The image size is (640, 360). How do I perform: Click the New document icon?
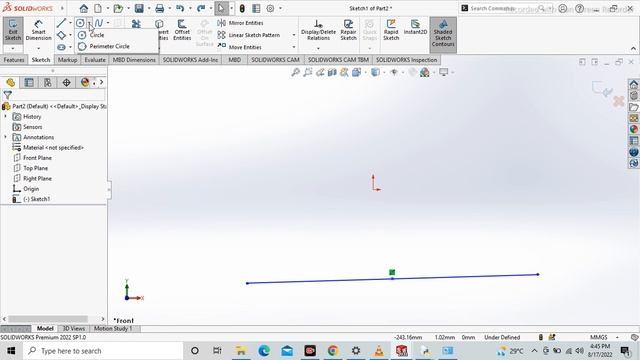tap(98, 8)
